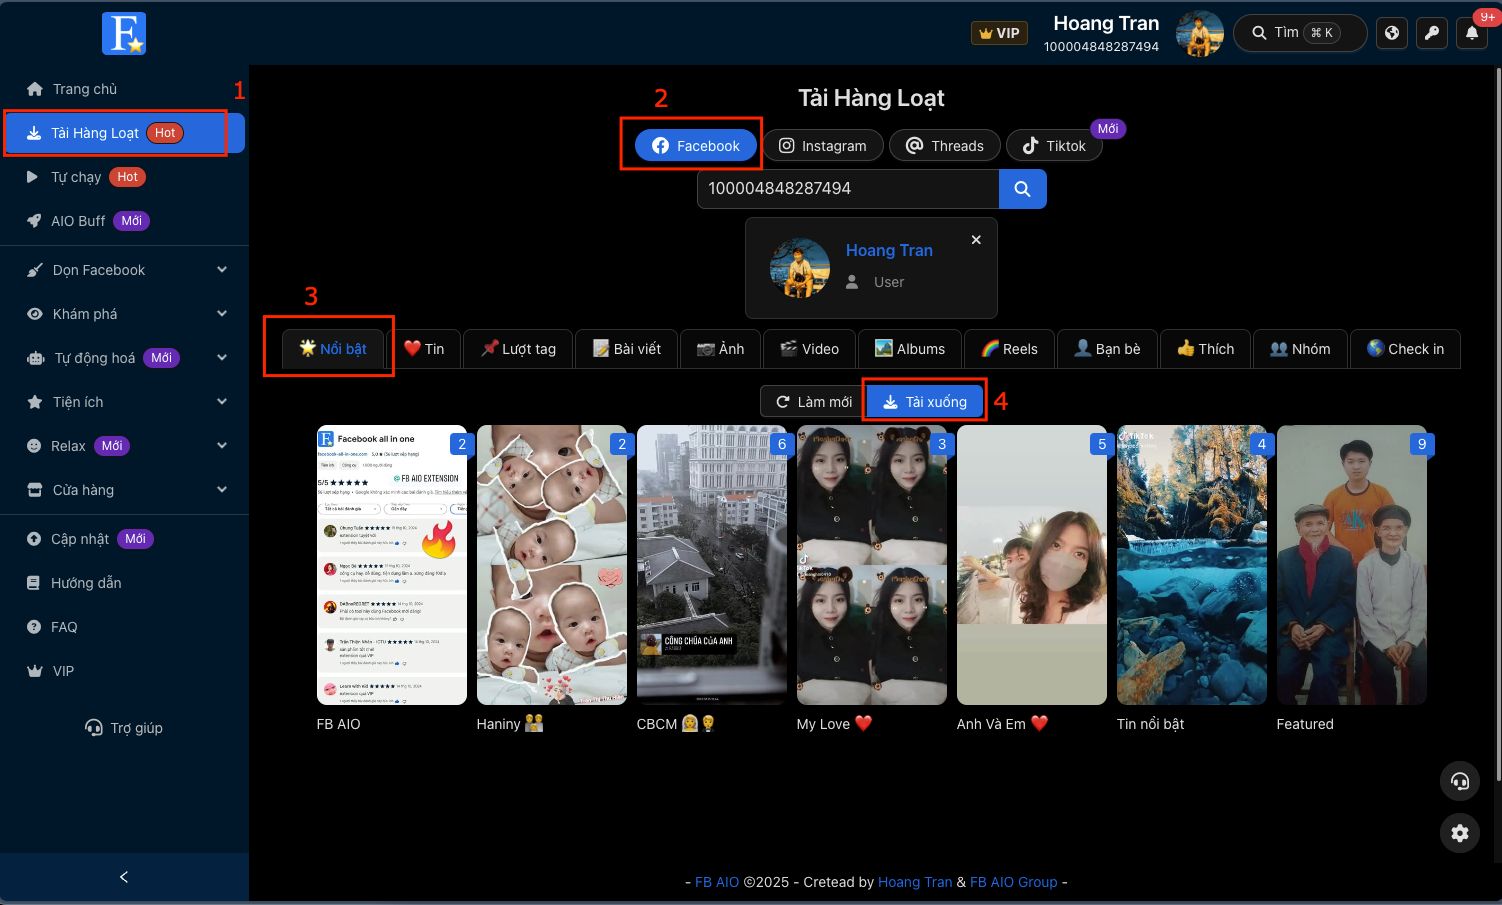The image size is (1502, 905).
Task: Close the Hoang Tran user card
Action: (976, 240)
